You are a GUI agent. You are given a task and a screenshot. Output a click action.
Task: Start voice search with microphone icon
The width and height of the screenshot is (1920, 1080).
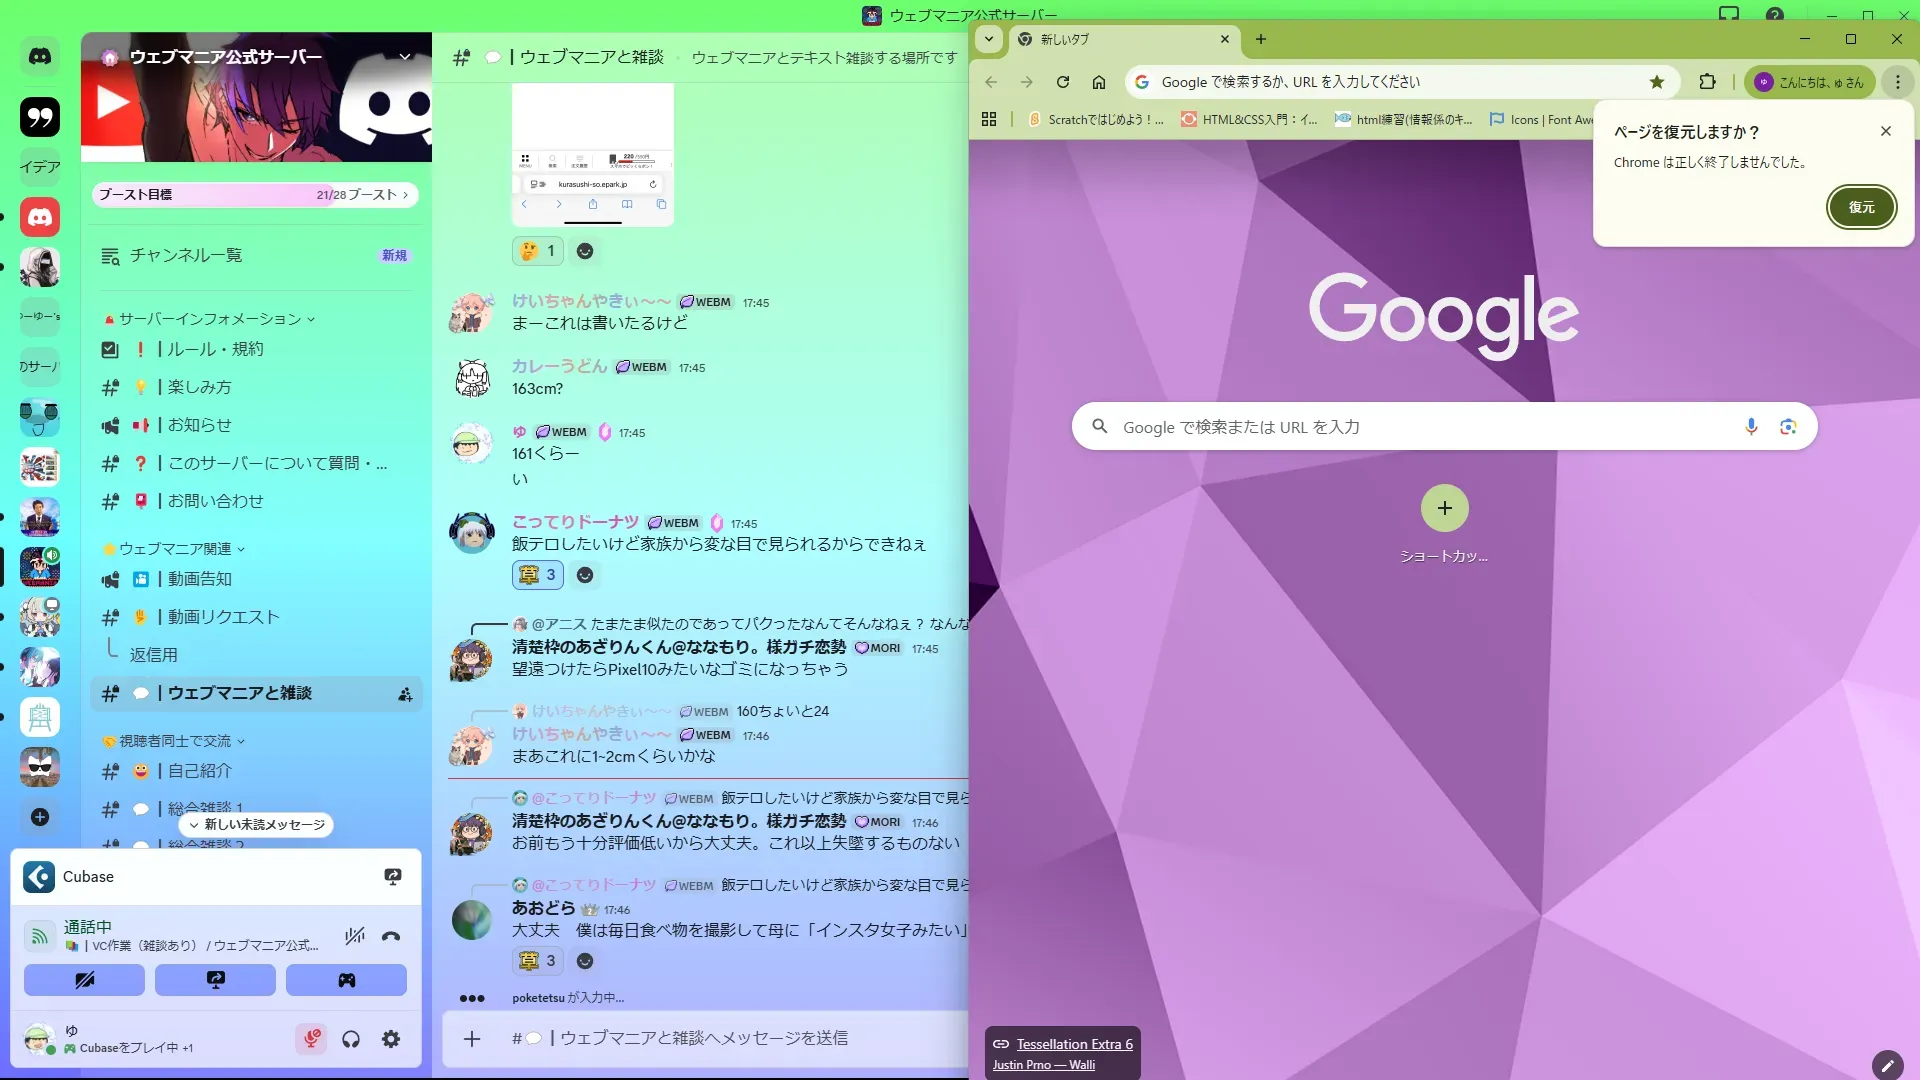pos(1751,427)
